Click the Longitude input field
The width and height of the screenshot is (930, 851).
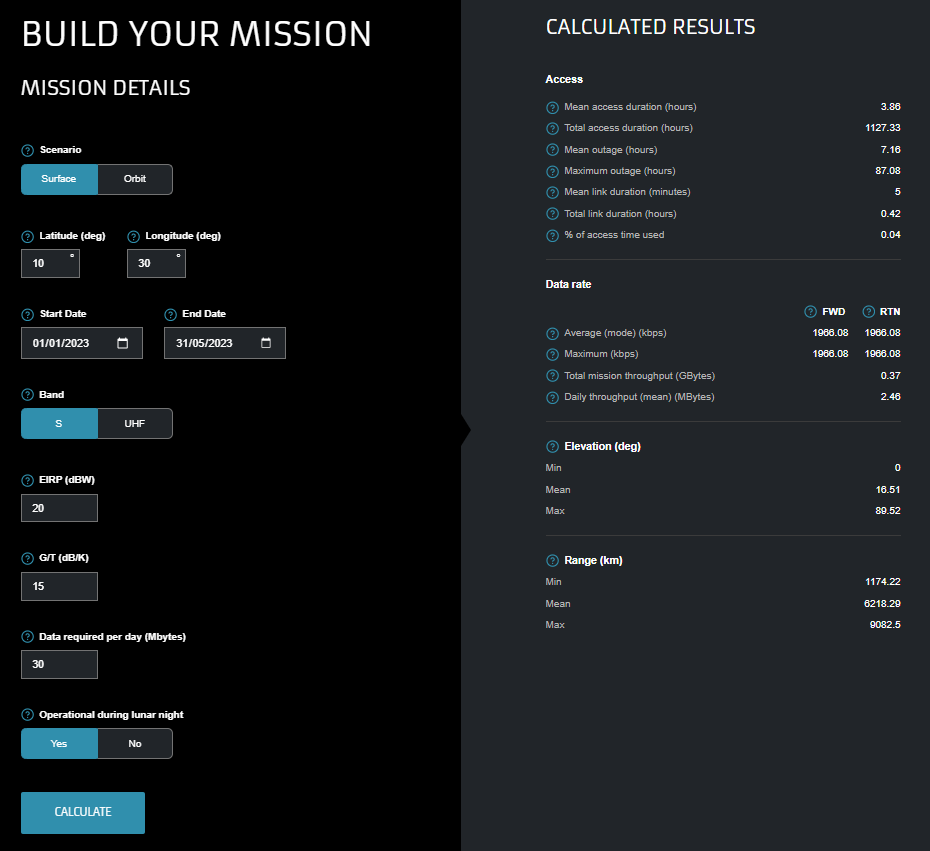pyautogui.click(x=151, y=264)
